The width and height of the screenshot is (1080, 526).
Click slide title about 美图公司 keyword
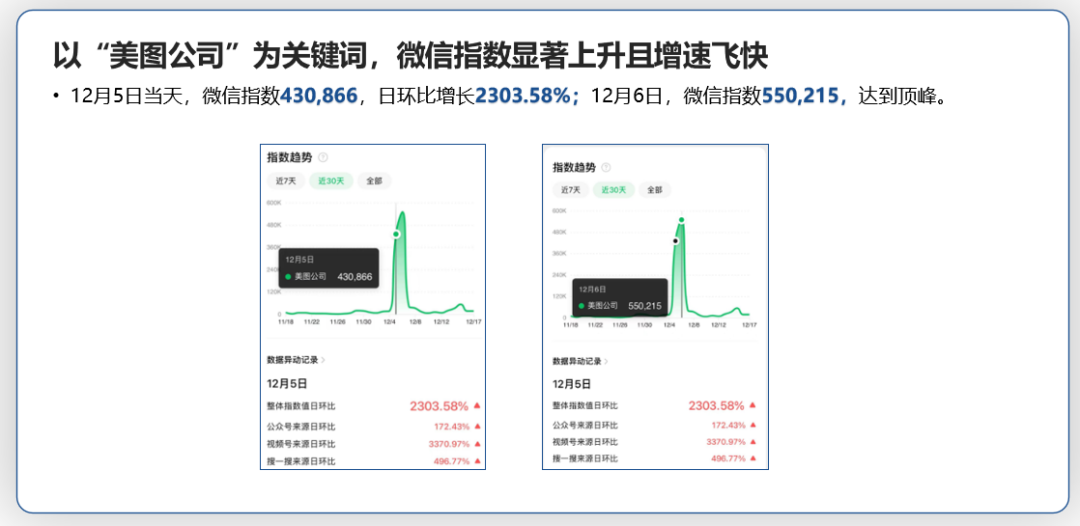click(411, 56)
